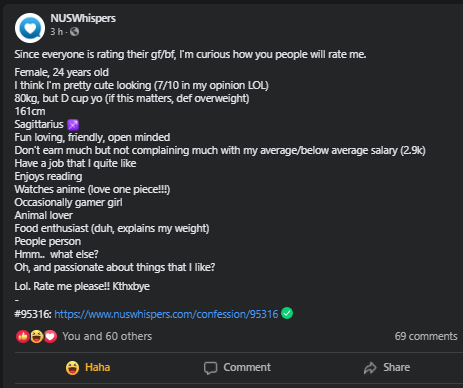The width and height of the screenshot is (463, 388).
Task: Click the Haha emoji in action bar
Action: click(72, 368)
